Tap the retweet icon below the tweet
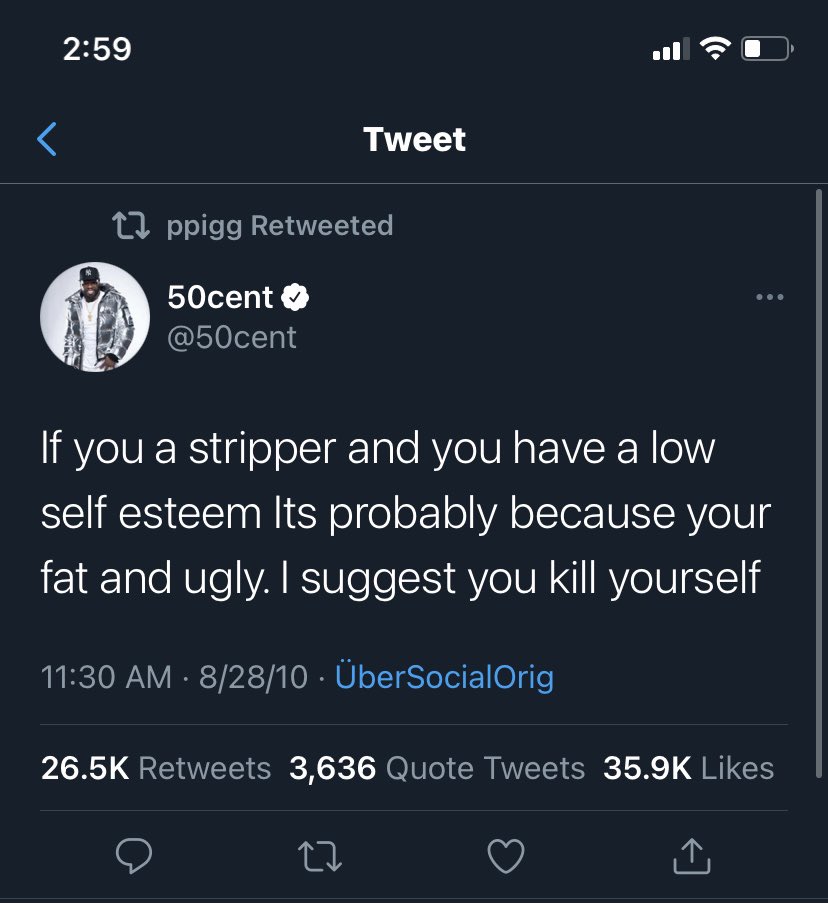 point(320,856)
